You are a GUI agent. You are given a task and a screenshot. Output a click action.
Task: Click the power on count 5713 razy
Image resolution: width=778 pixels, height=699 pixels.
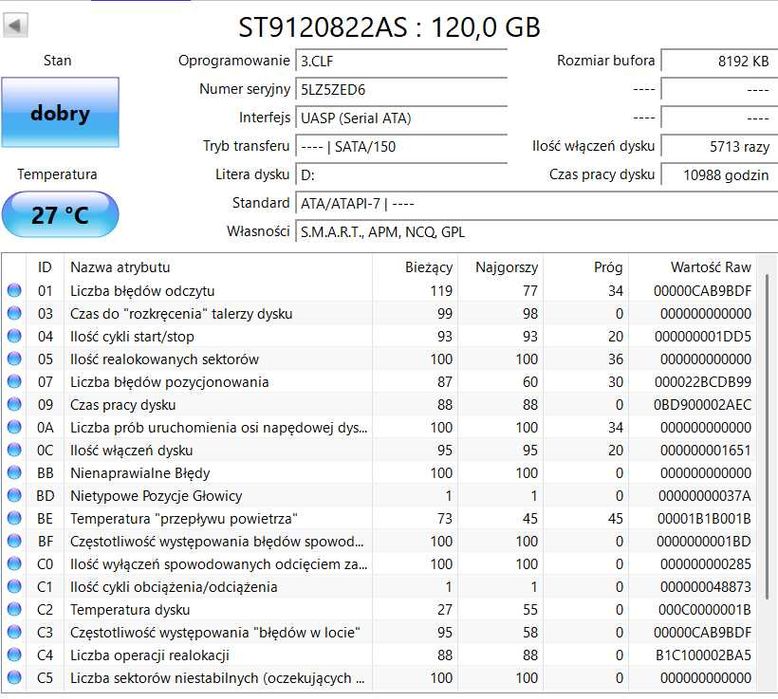pos(719,147)
